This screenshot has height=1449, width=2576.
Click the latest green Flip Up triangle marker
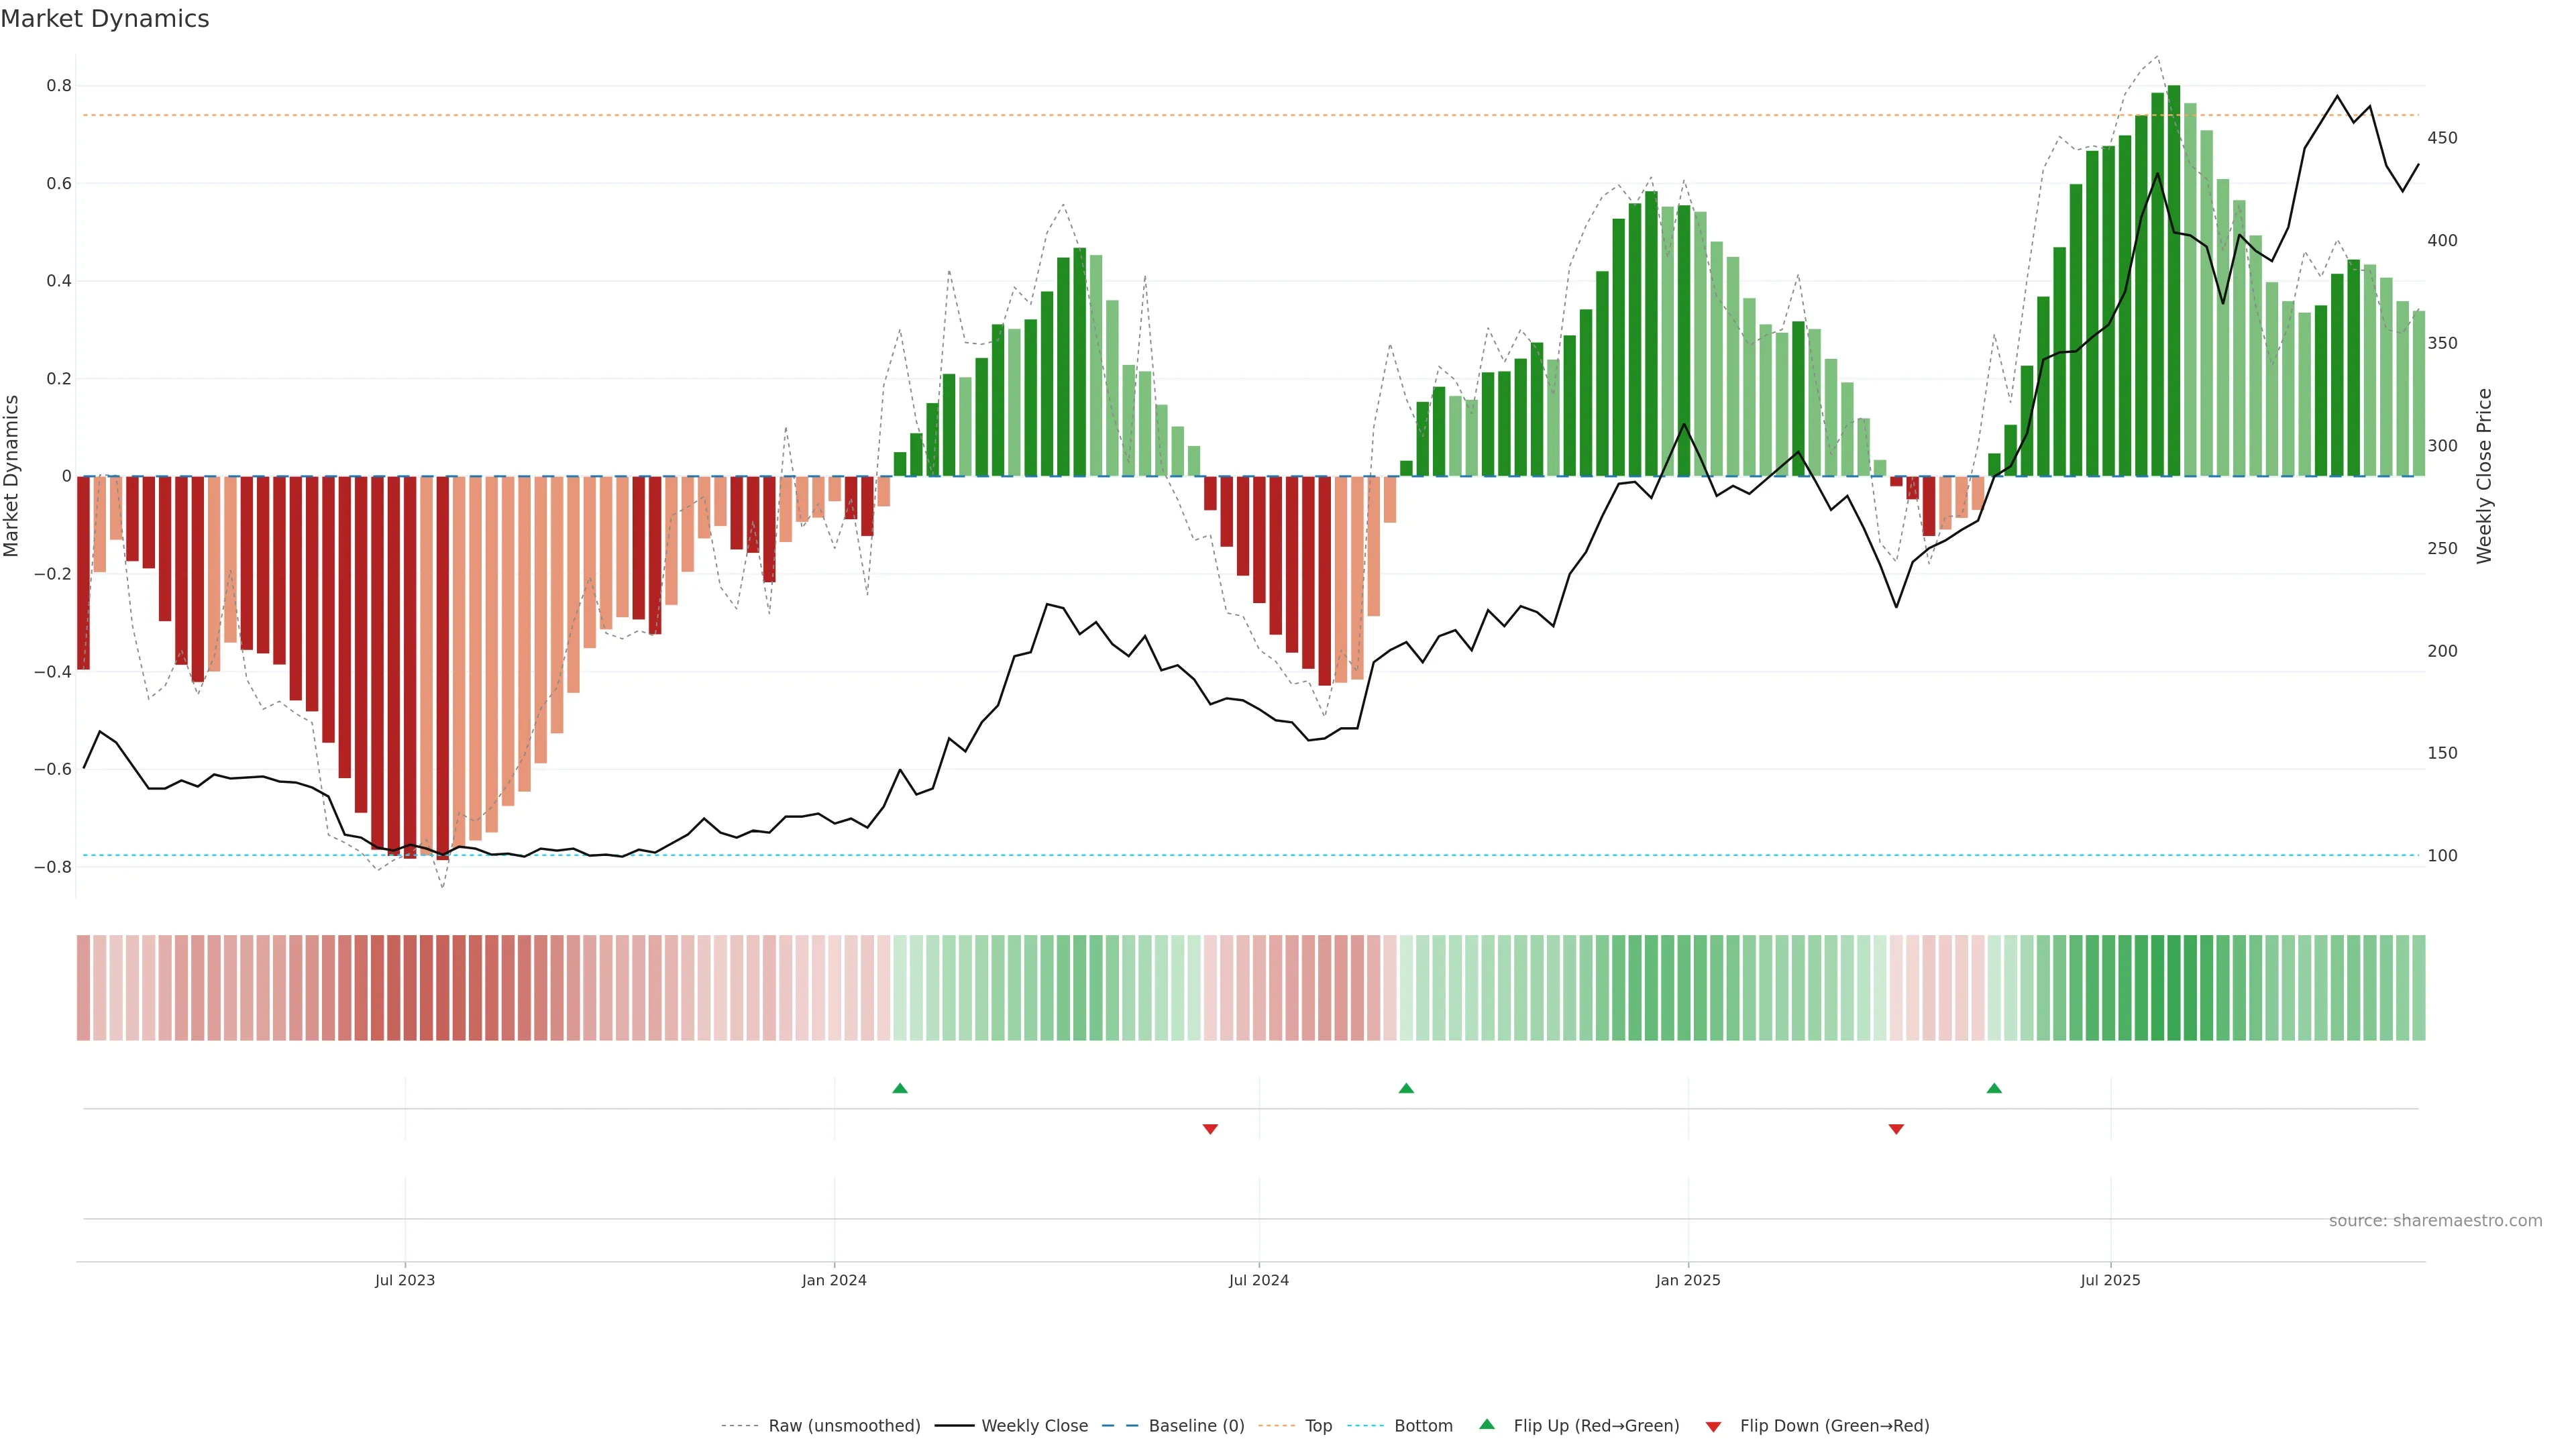tap(1994, 1088)
